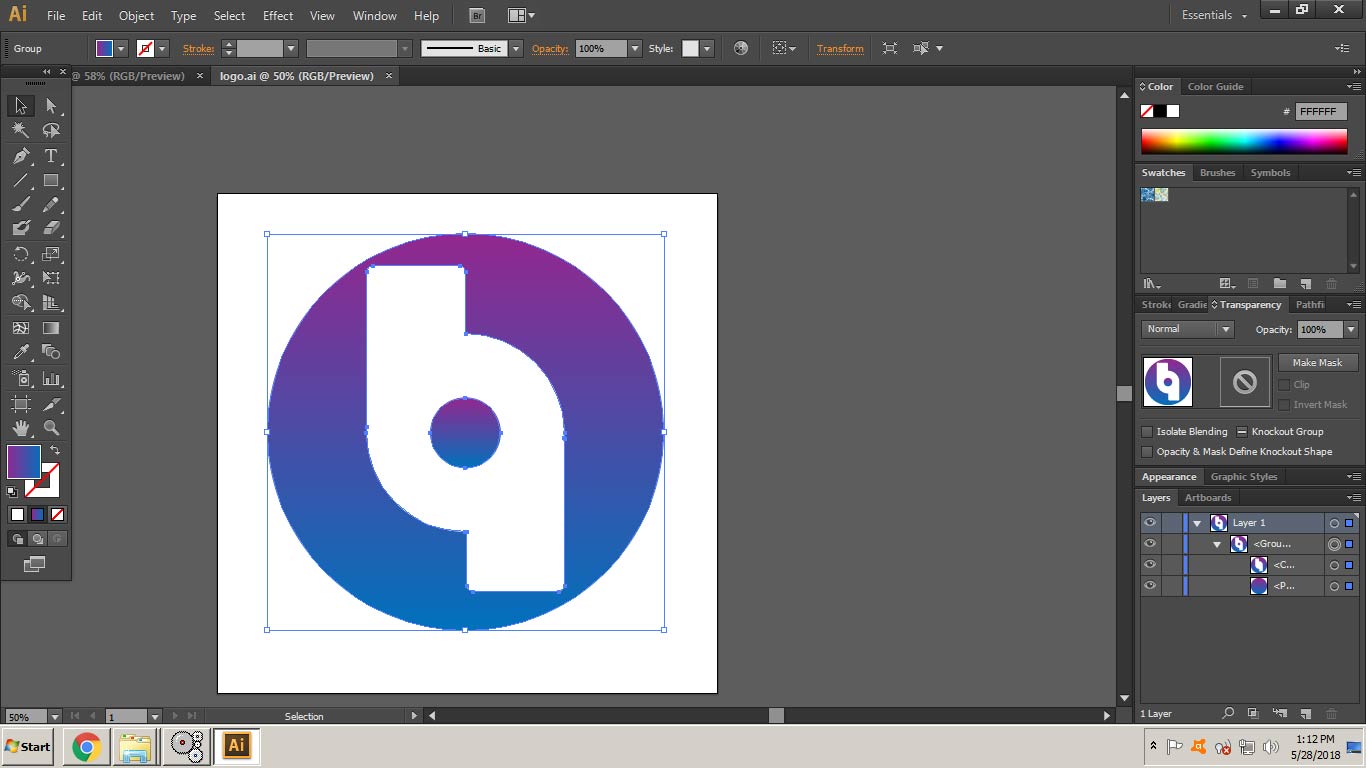Open the Effect menu
Viewport: 1366px width, 768px height.
point(278,15)
